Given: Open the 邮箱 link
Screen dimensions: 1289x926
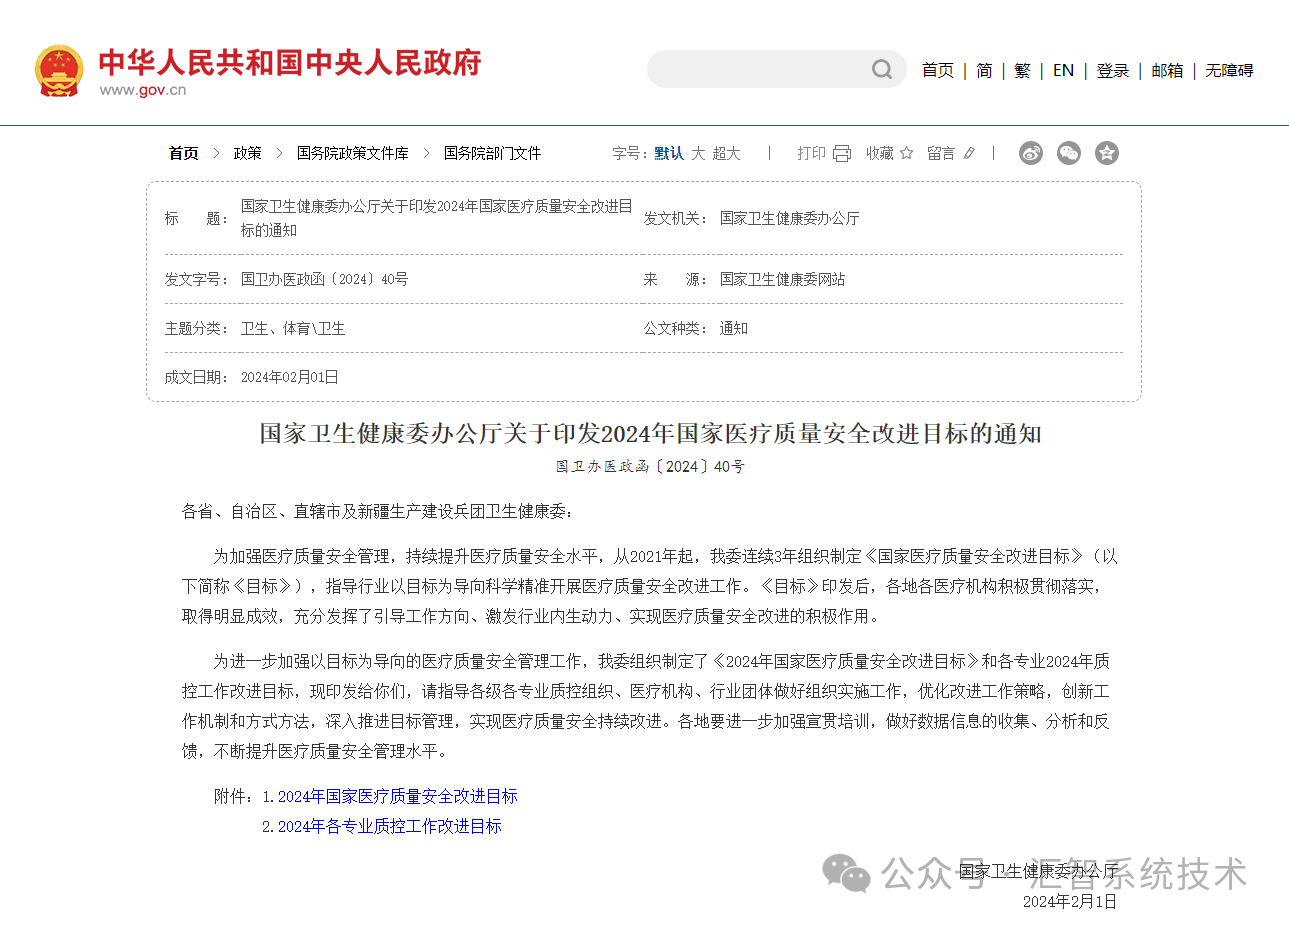Looking at the screenshot, I should pyautogui.click(x=1167, y=70).
